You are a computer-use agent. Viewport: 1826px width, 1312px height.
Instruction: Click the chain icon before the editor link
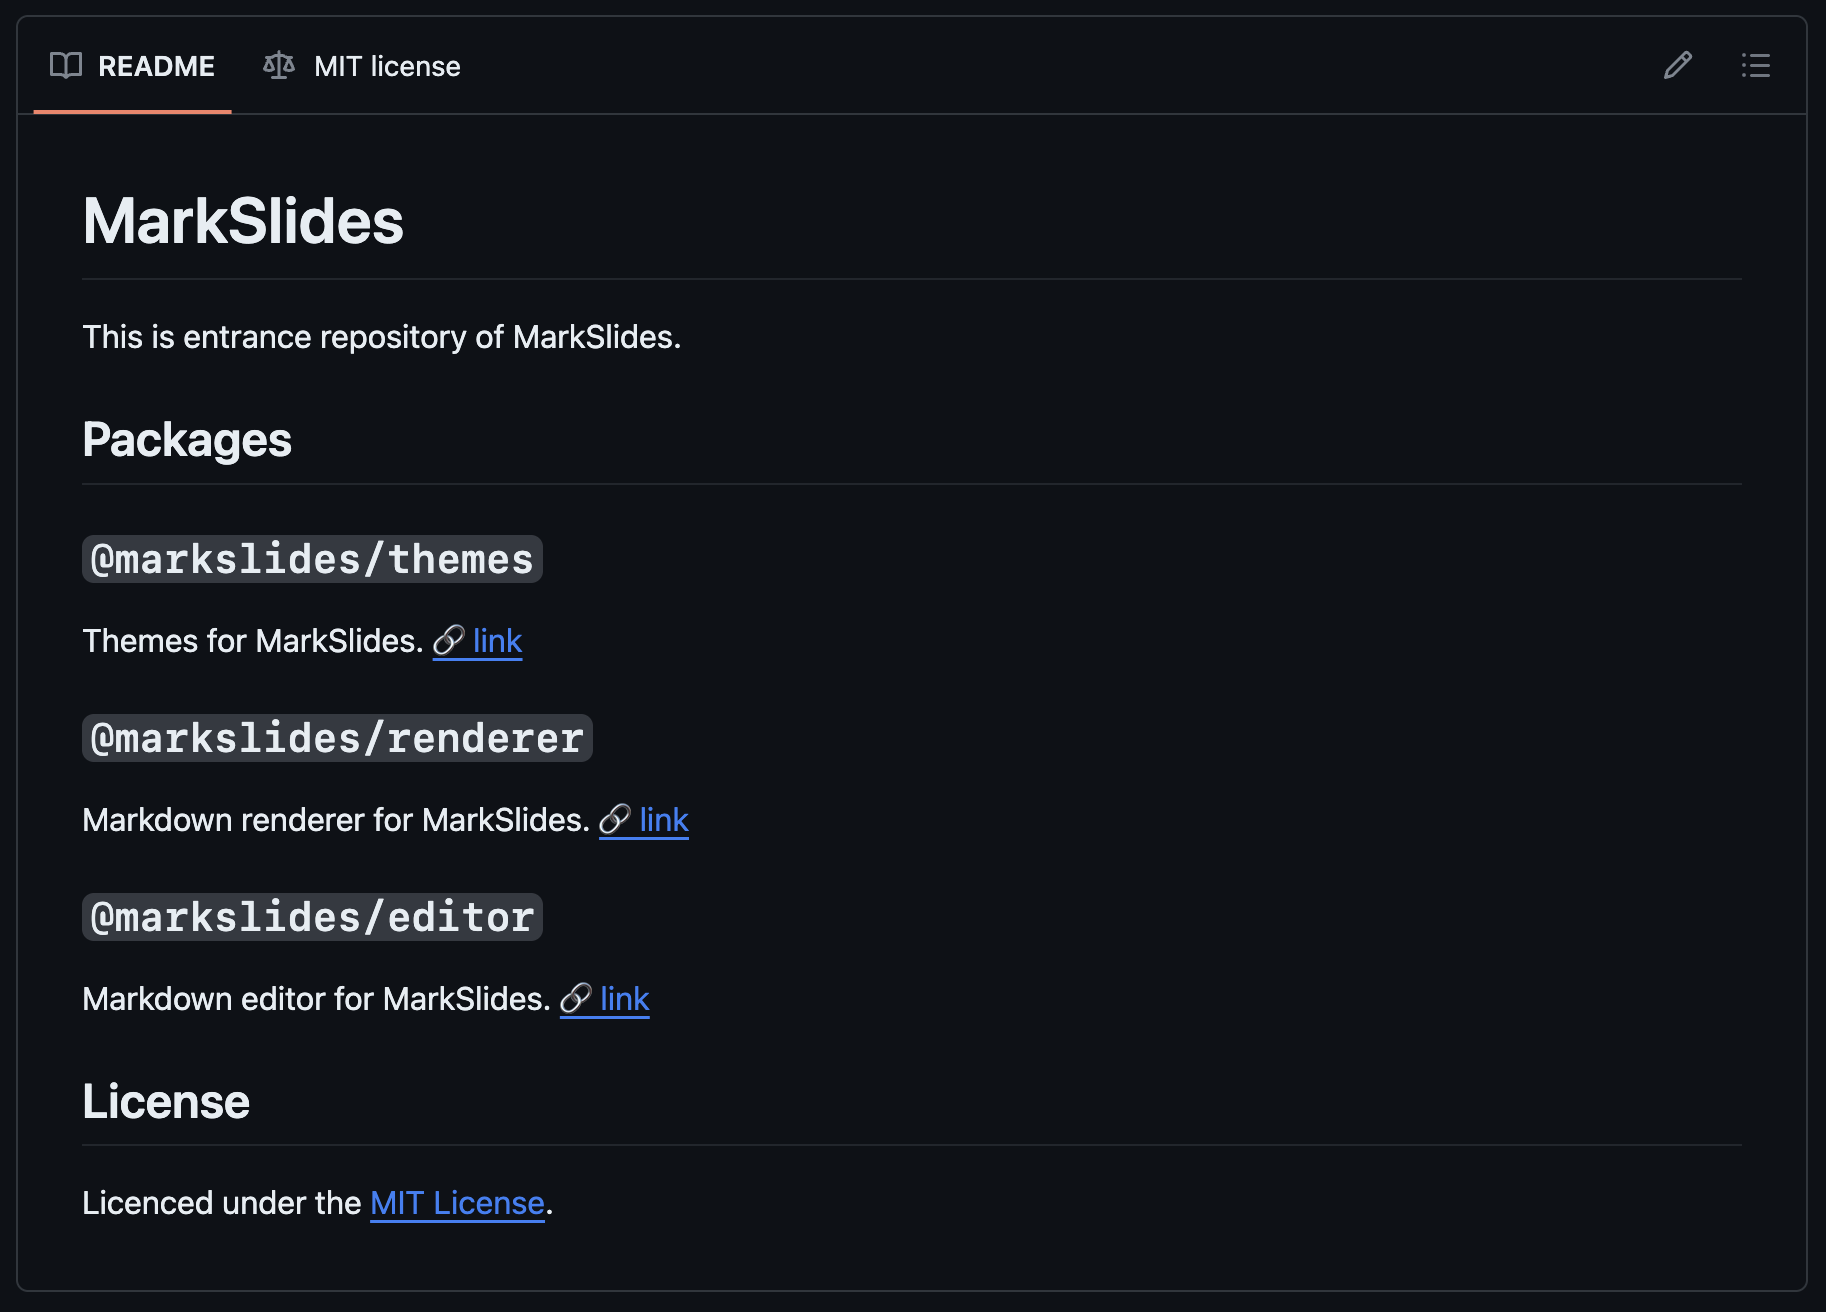[x=578, y=999]
